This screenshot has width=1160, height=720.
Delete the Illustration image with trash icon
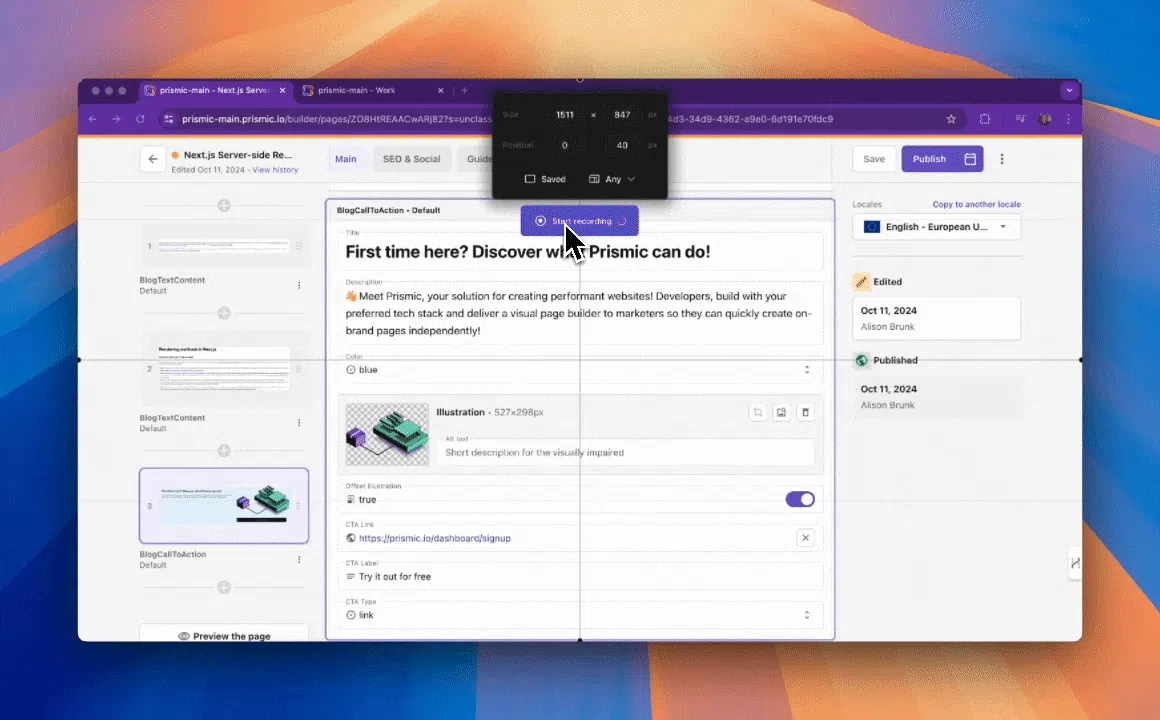click(806, 412)
